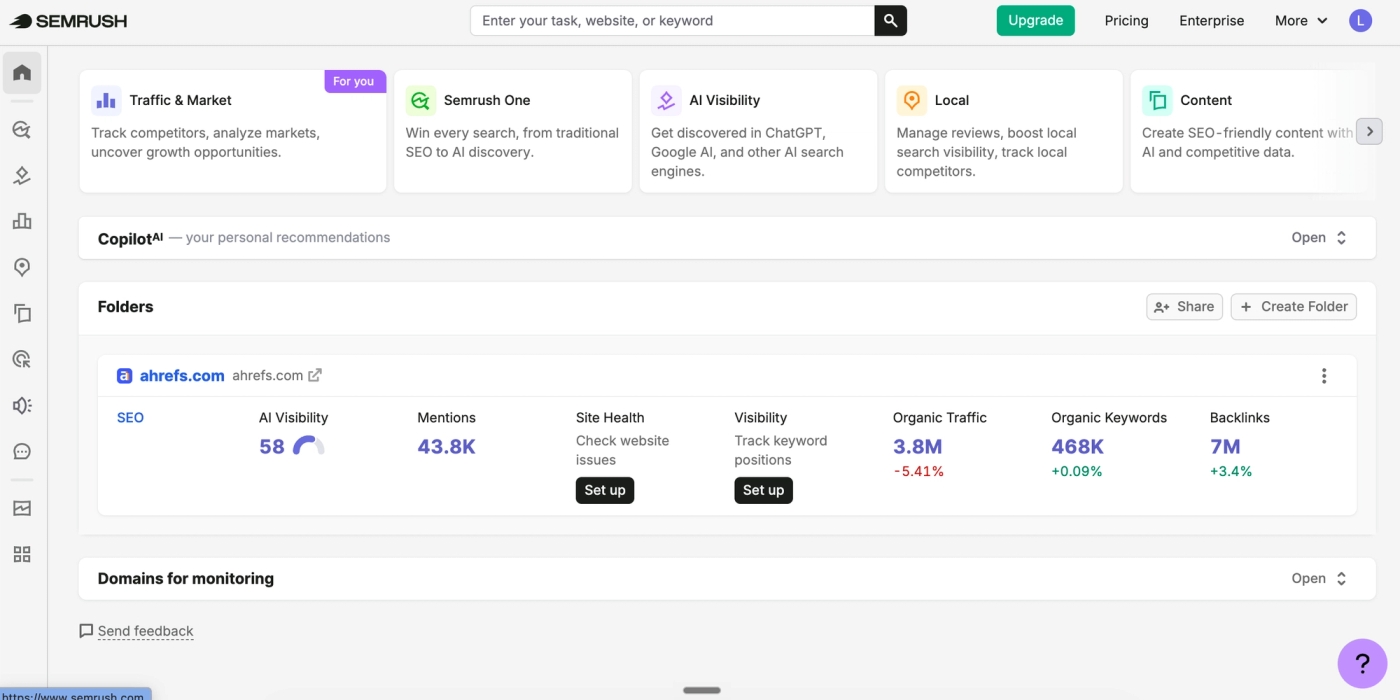This screenshot has height=700, width=1400.
Task: Click the Folders heading
Action: pyautogui.click(x=125, y=307)
